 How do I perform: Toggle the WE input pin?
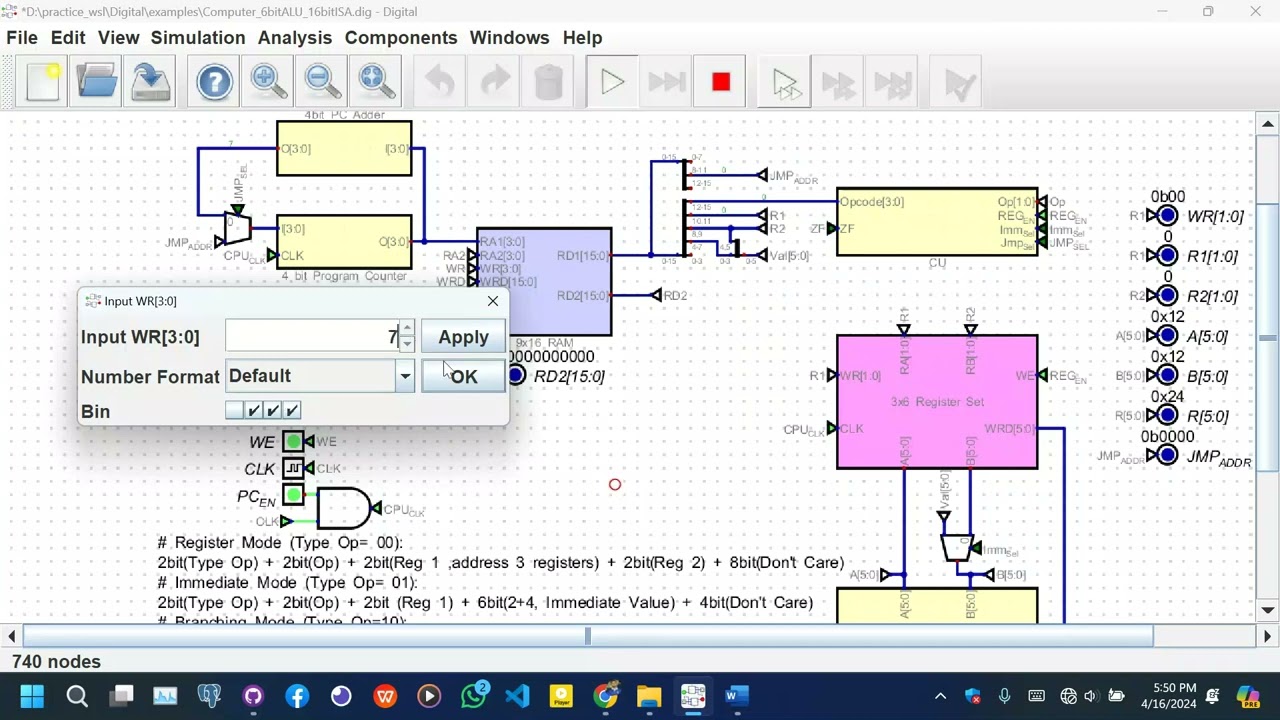(292, 441)
